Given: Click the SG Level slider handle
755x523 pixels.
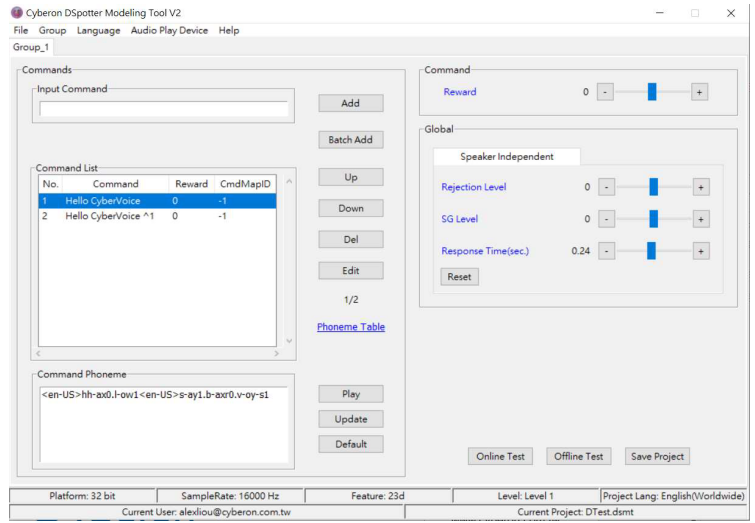Looking at the screenshot, I should (x=653, y=219).
